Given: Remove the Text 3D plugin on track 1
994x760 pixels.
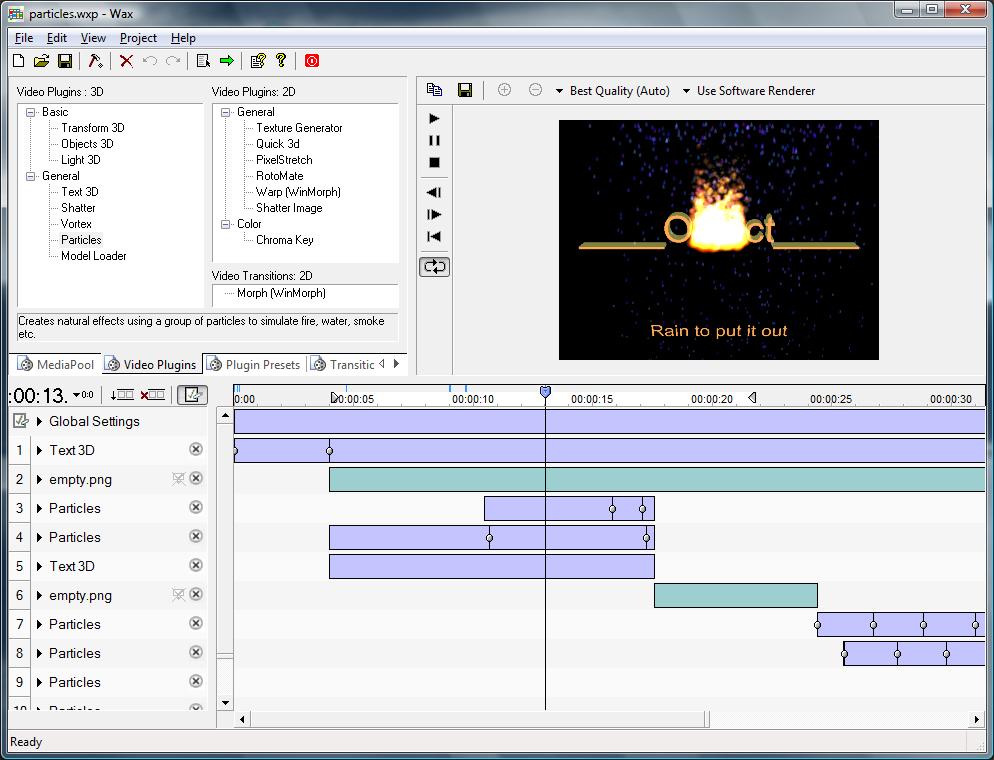Looking at the screenshot, I should point(196,450).
